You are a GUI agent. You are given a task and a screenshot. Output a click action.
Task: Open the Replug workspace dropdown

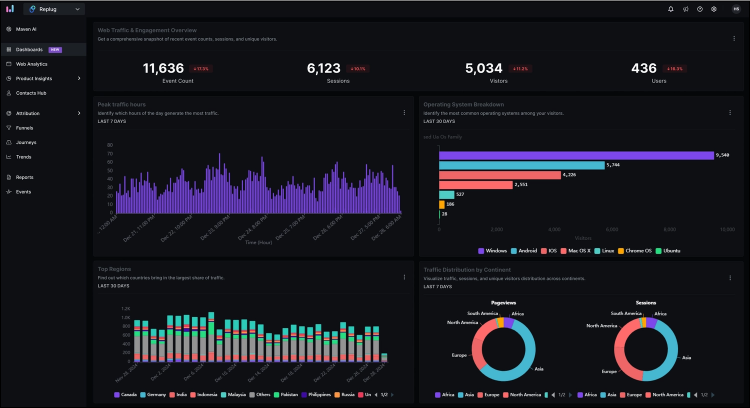[54, 9]
